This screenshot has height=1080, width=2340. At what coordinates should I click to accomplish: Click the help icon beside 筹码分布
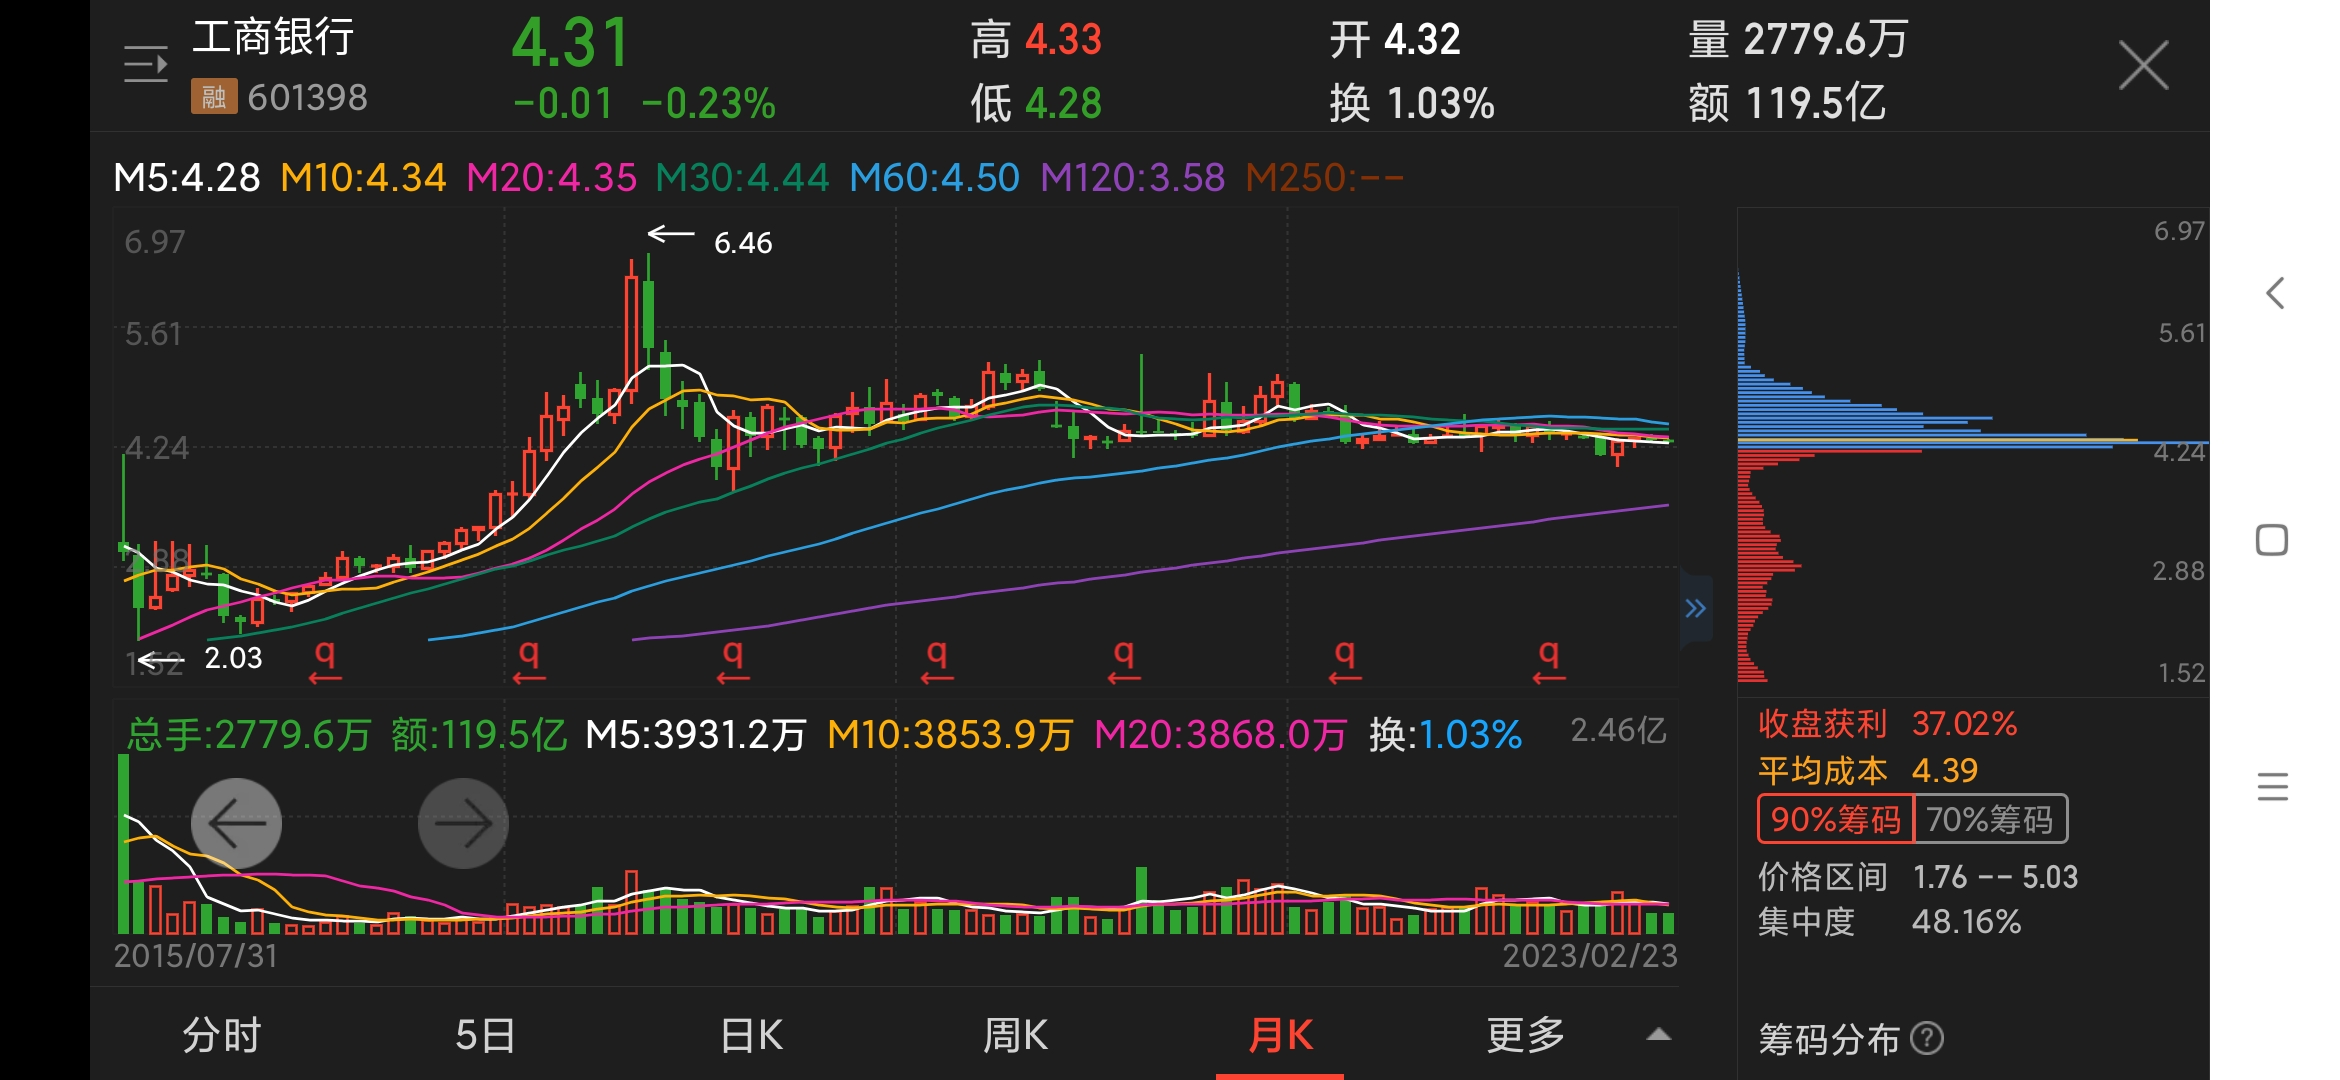click(1927, 1038)
